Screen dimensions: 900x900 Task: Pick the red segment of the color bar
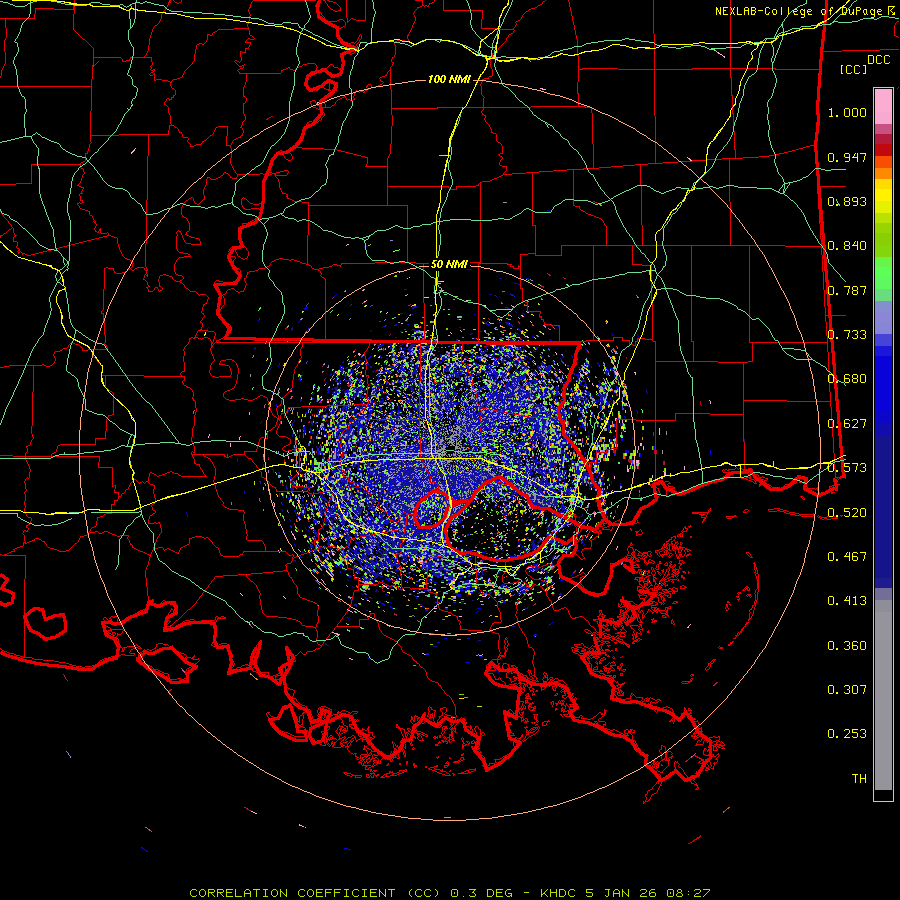[x=883, y=150]
